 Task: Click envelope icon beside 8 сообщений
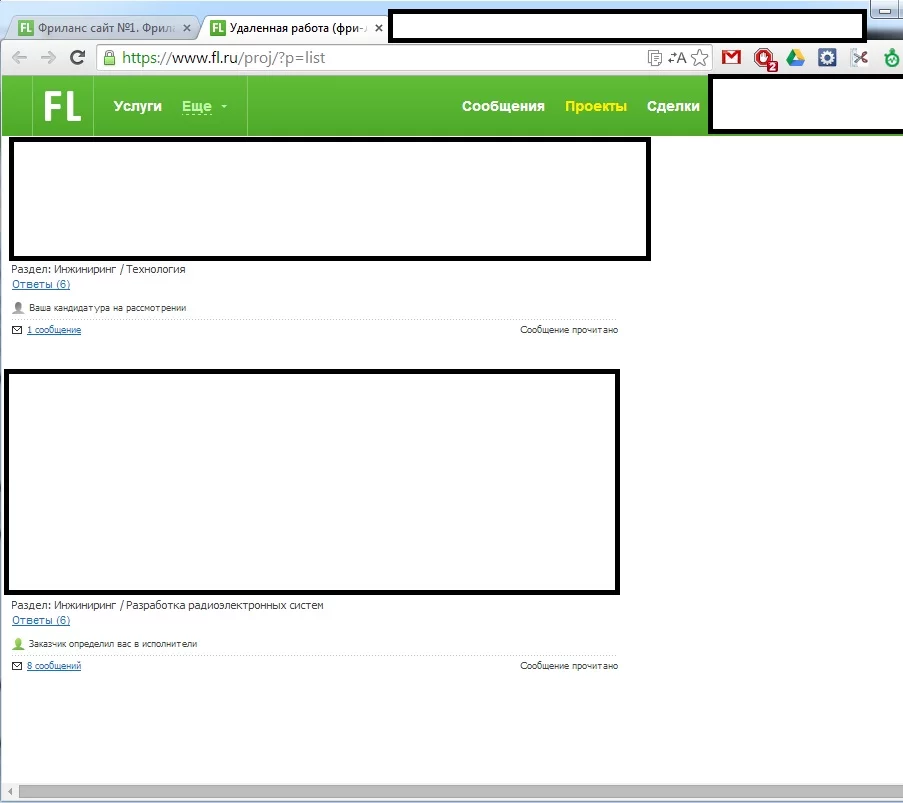tap(17, 666)
